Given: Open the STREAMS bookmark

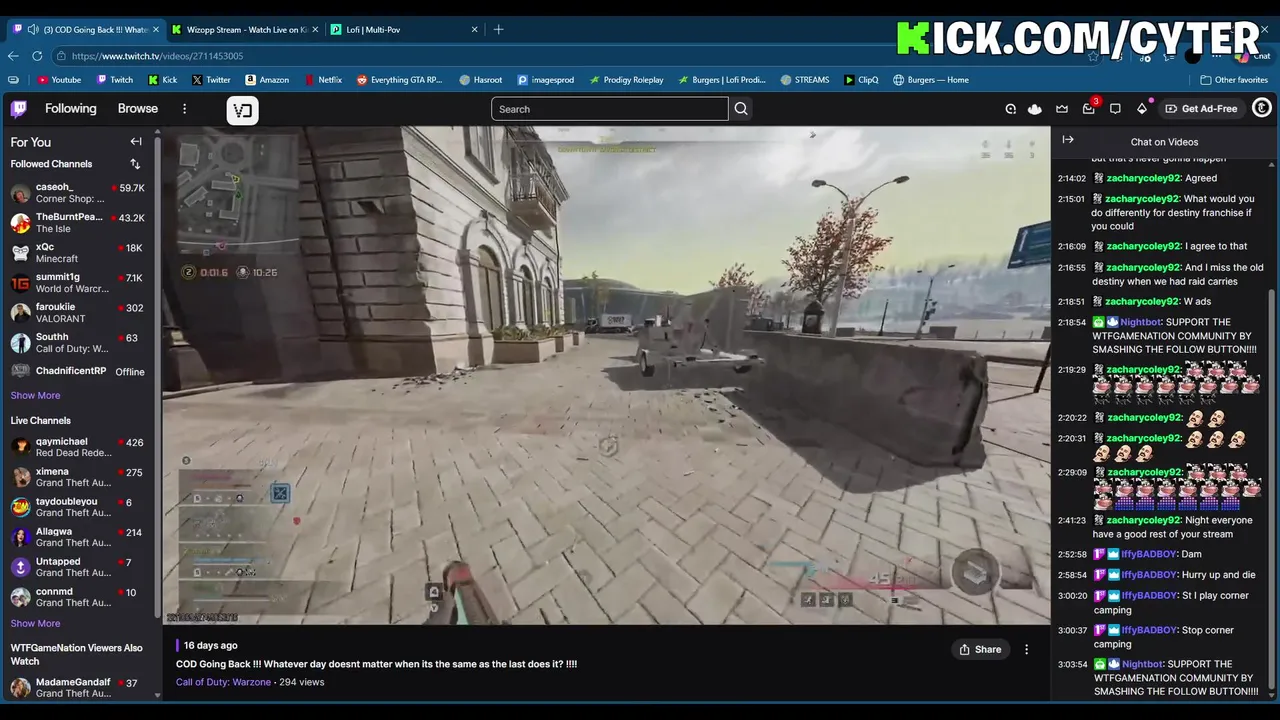Looking at the screenshot, I should click(805, 80).
